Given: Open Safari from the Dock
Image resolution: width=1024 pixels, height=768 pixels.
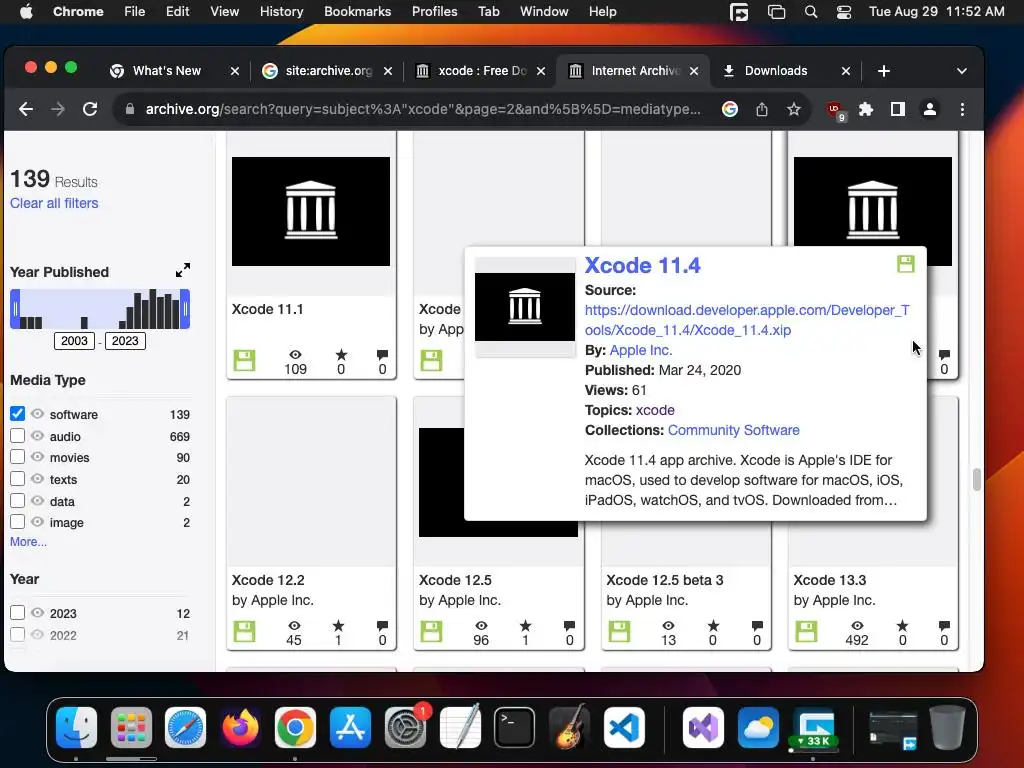Looking at the screenshot, I should pos(185,728).
